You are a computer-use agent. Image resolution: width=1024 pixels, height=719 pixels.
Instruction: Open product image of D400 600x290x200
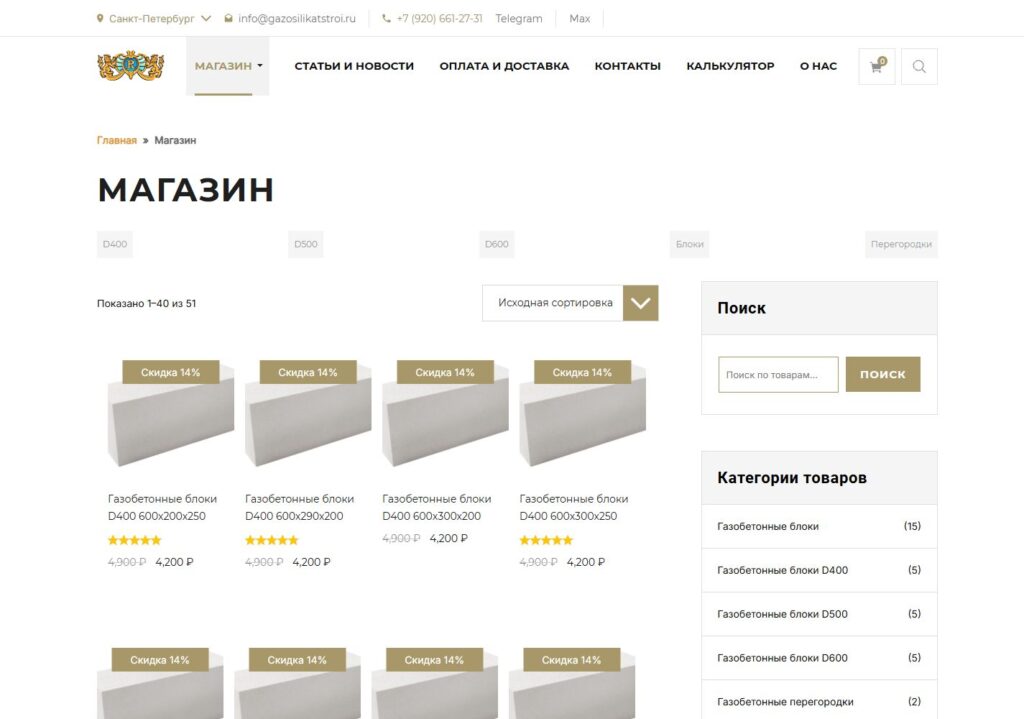coord(308,413)
